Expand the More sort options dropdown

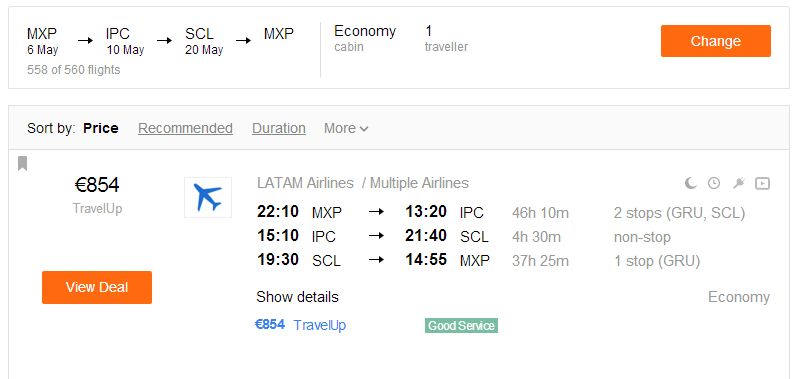[346, 128]
